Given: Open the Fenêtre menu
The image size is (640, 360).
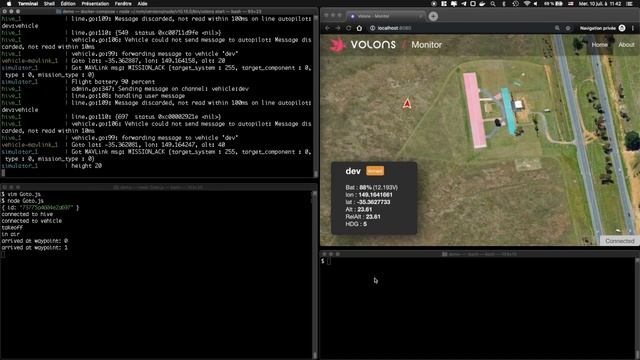Looking at the screenshot, I should [123, 4].
